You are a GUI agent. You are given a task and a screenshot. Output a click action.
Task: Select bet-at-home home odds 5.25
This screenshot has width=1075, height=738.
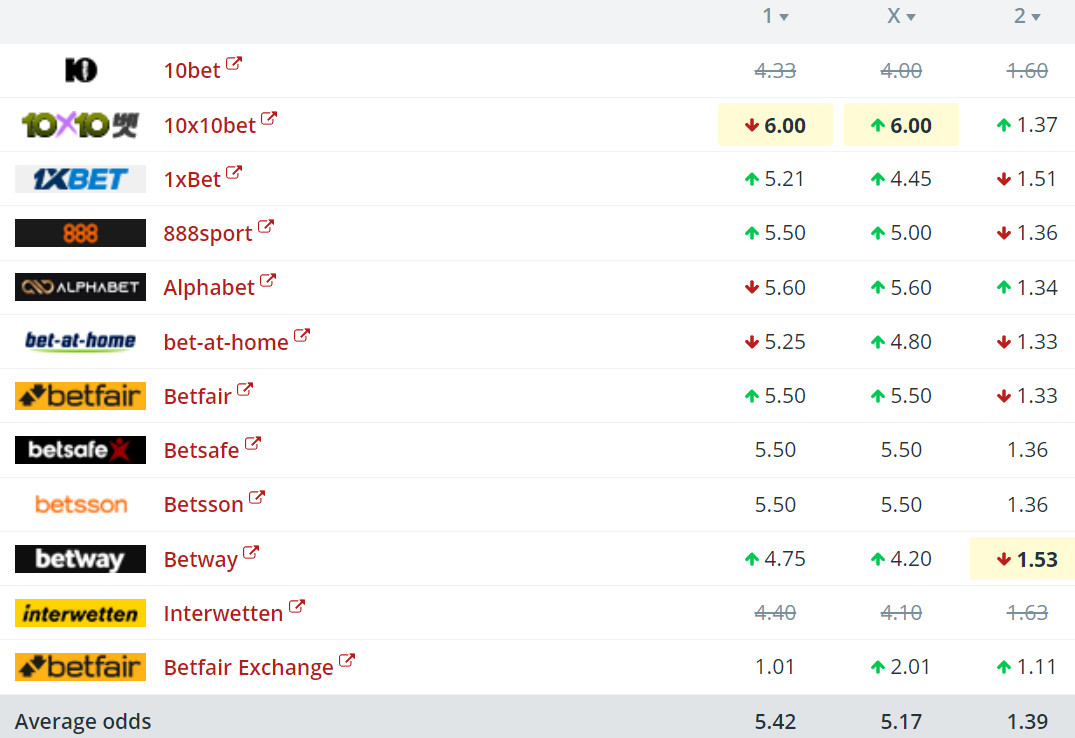coord(775,342)
